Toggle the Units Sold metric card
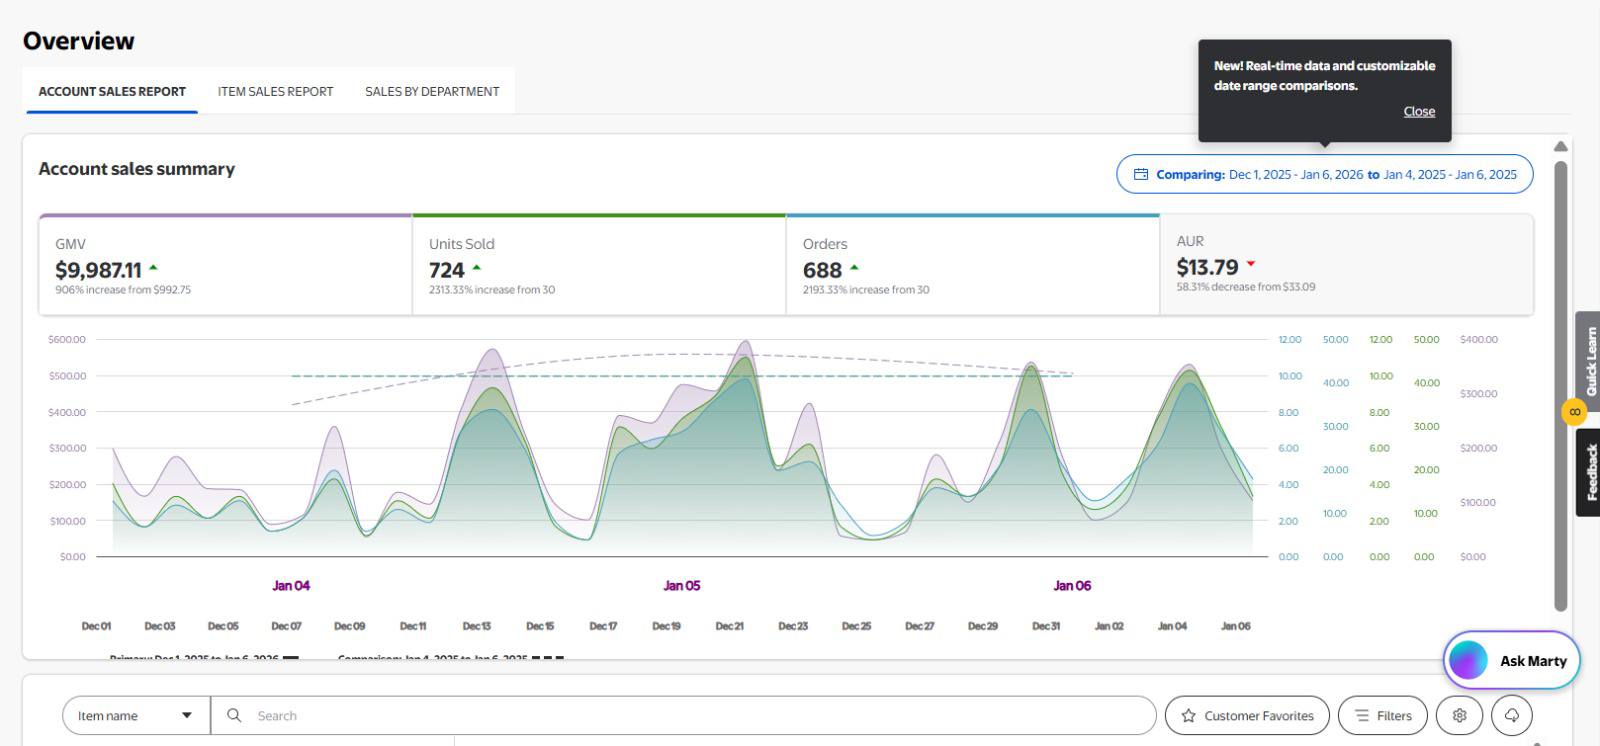The height and width of the screenshot is (746, 1600). pos(598,266)
